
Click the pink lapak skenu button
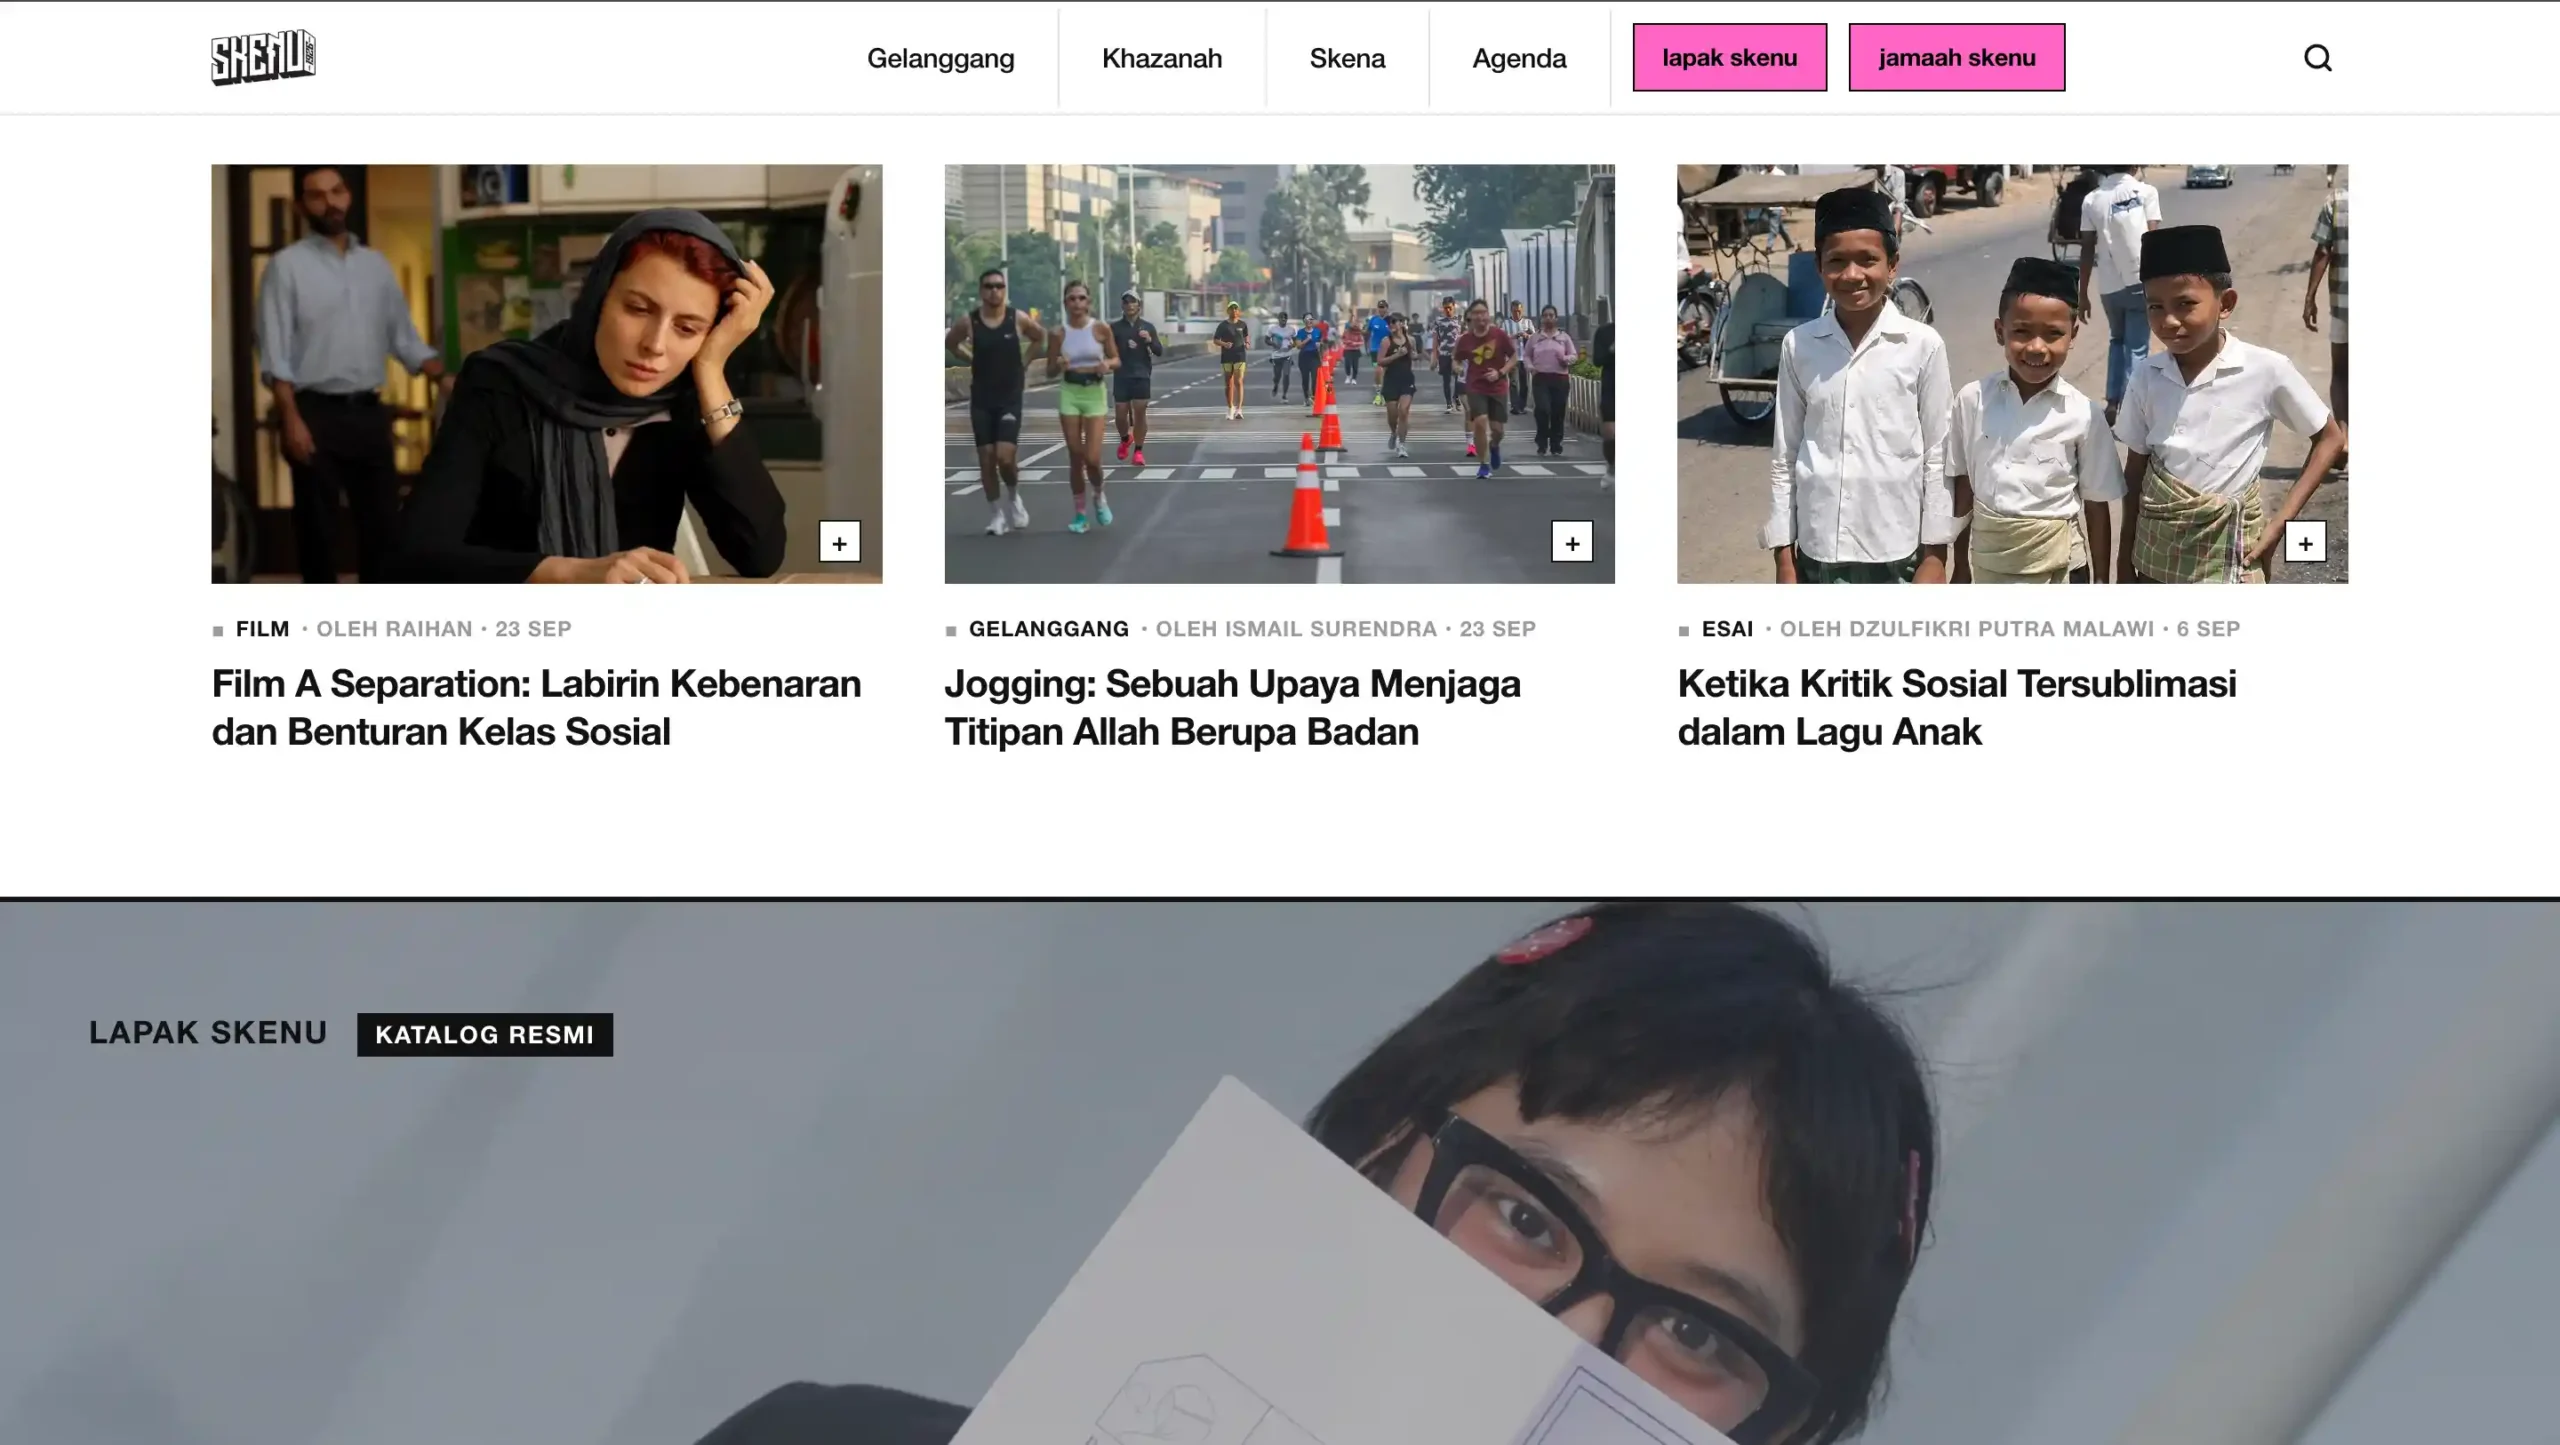[x=1729, y=57]
